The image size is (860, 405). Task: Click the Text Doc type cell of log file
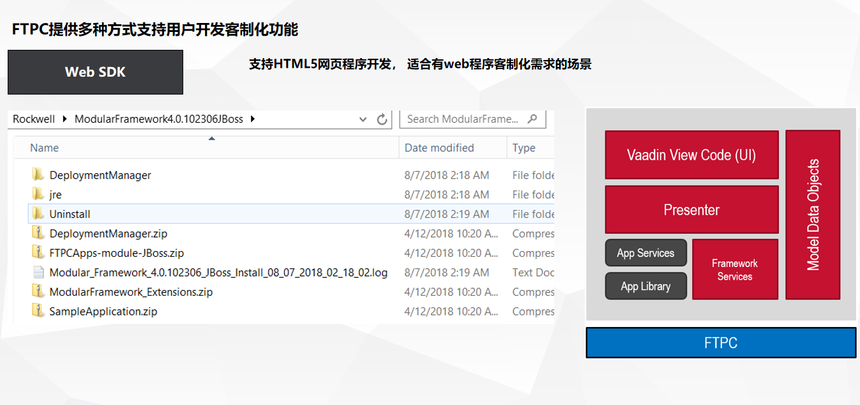point(533,272)
